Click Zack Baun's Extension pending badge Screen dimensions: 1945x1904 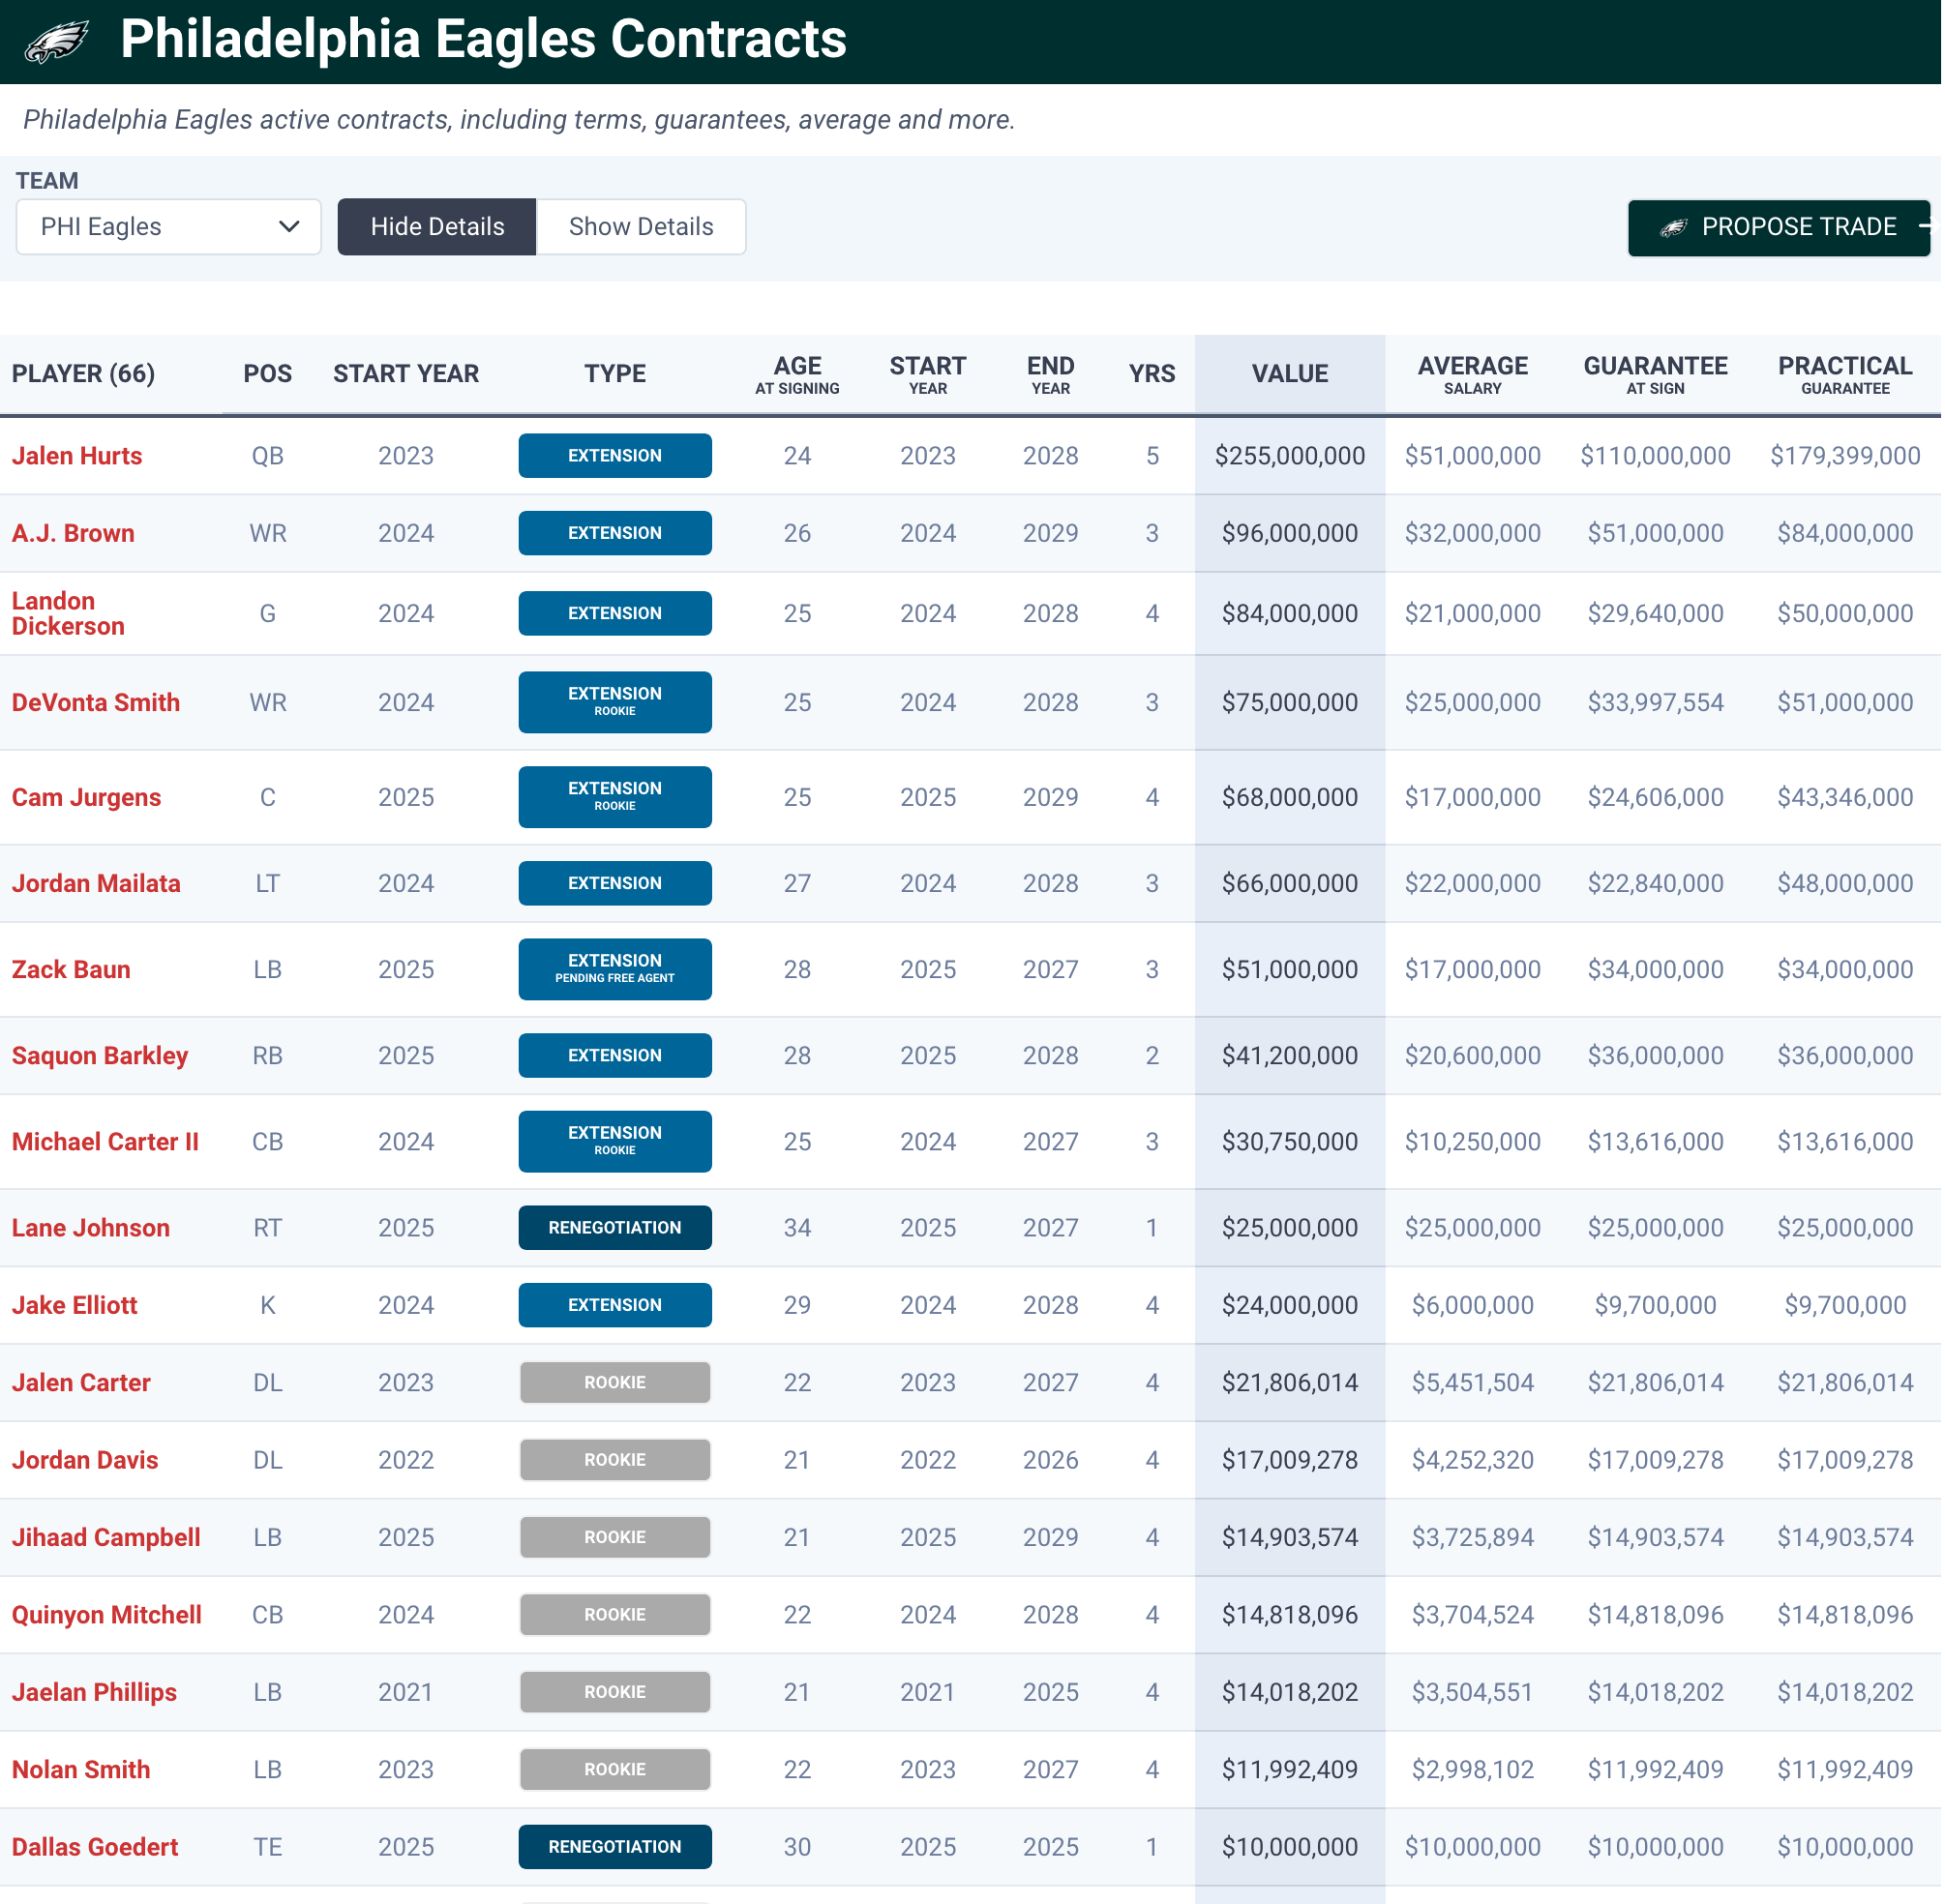(x=615, y=969)
